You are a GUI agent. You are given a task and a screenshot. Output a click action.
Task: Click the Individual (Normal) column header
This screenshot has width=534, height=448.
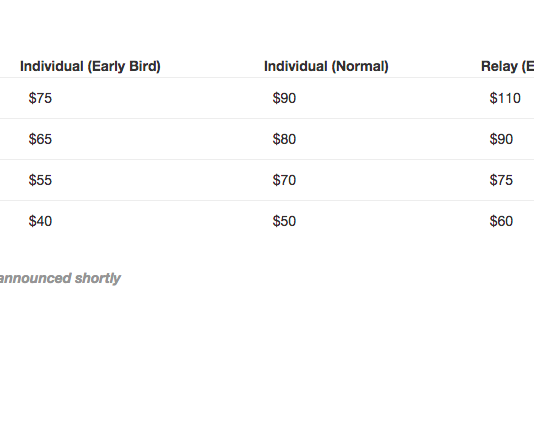coord(326,66)
